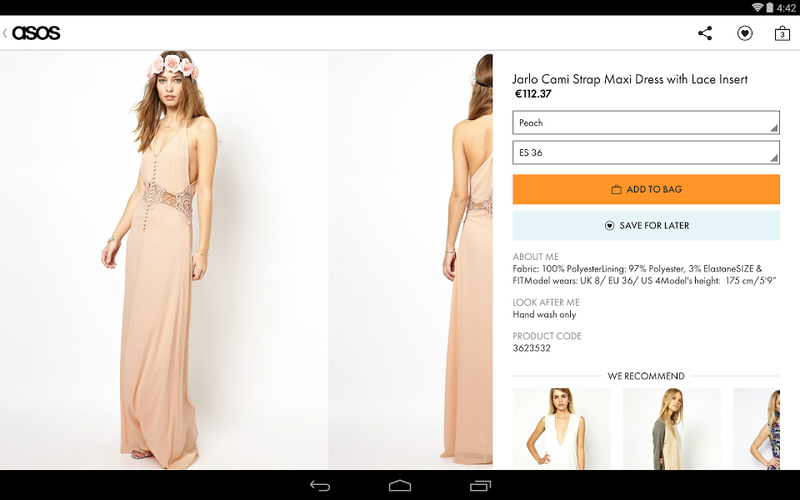Viewport: 800px width, 500px height.
Task: Click the Jarlo Cami Strap Maxi Dress title
Action: coord(630,79)
